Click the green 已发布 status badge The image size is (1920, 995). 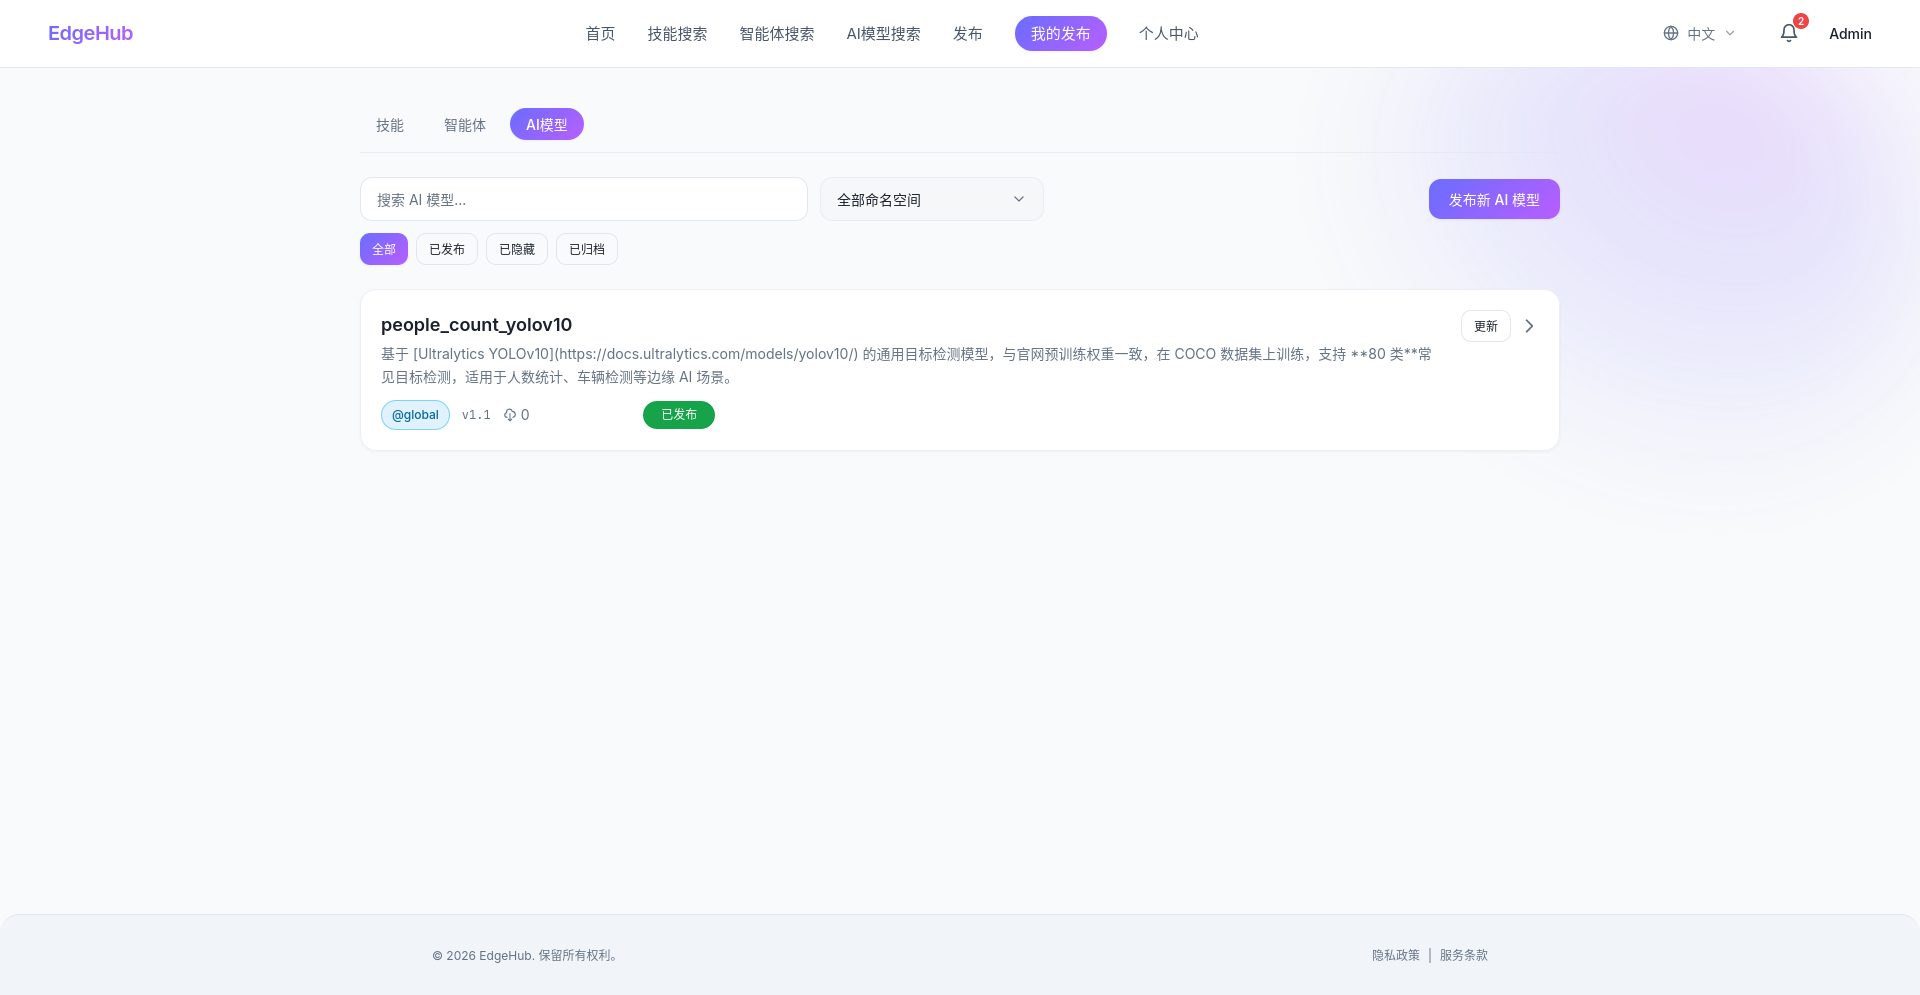coord(679,415)
